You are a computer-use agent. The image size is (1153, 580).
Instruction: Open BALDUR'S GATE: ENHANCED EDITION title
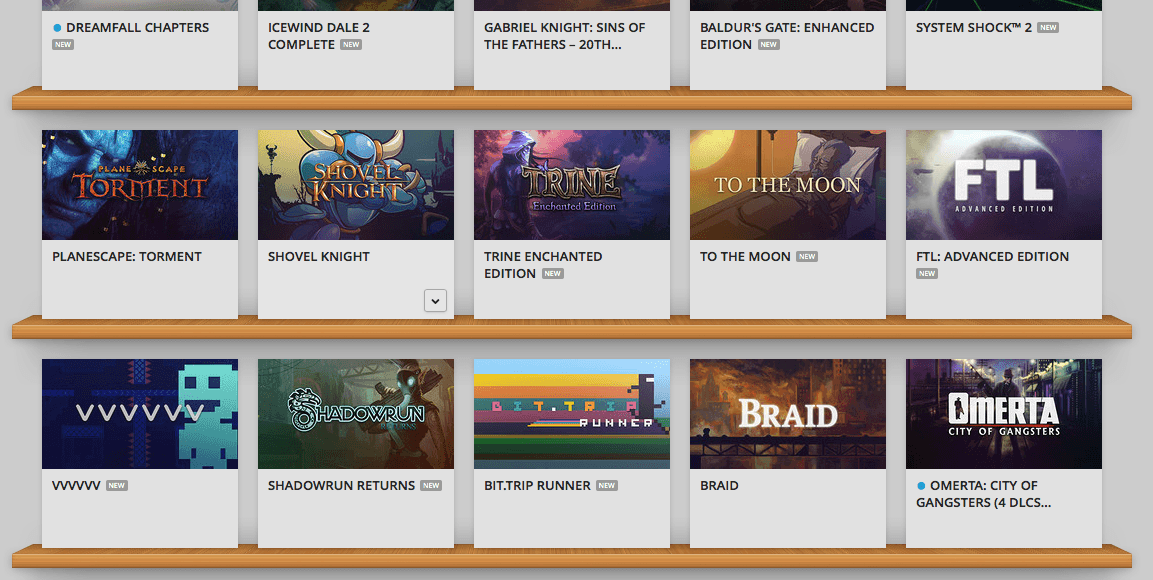(x=787, y=36)
